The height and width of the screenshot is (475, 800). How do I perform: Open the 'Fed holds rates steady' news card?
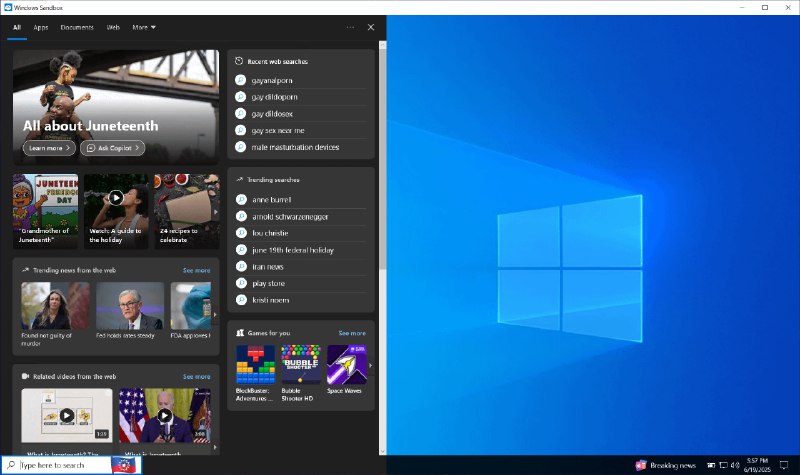[x=130, y=310]
